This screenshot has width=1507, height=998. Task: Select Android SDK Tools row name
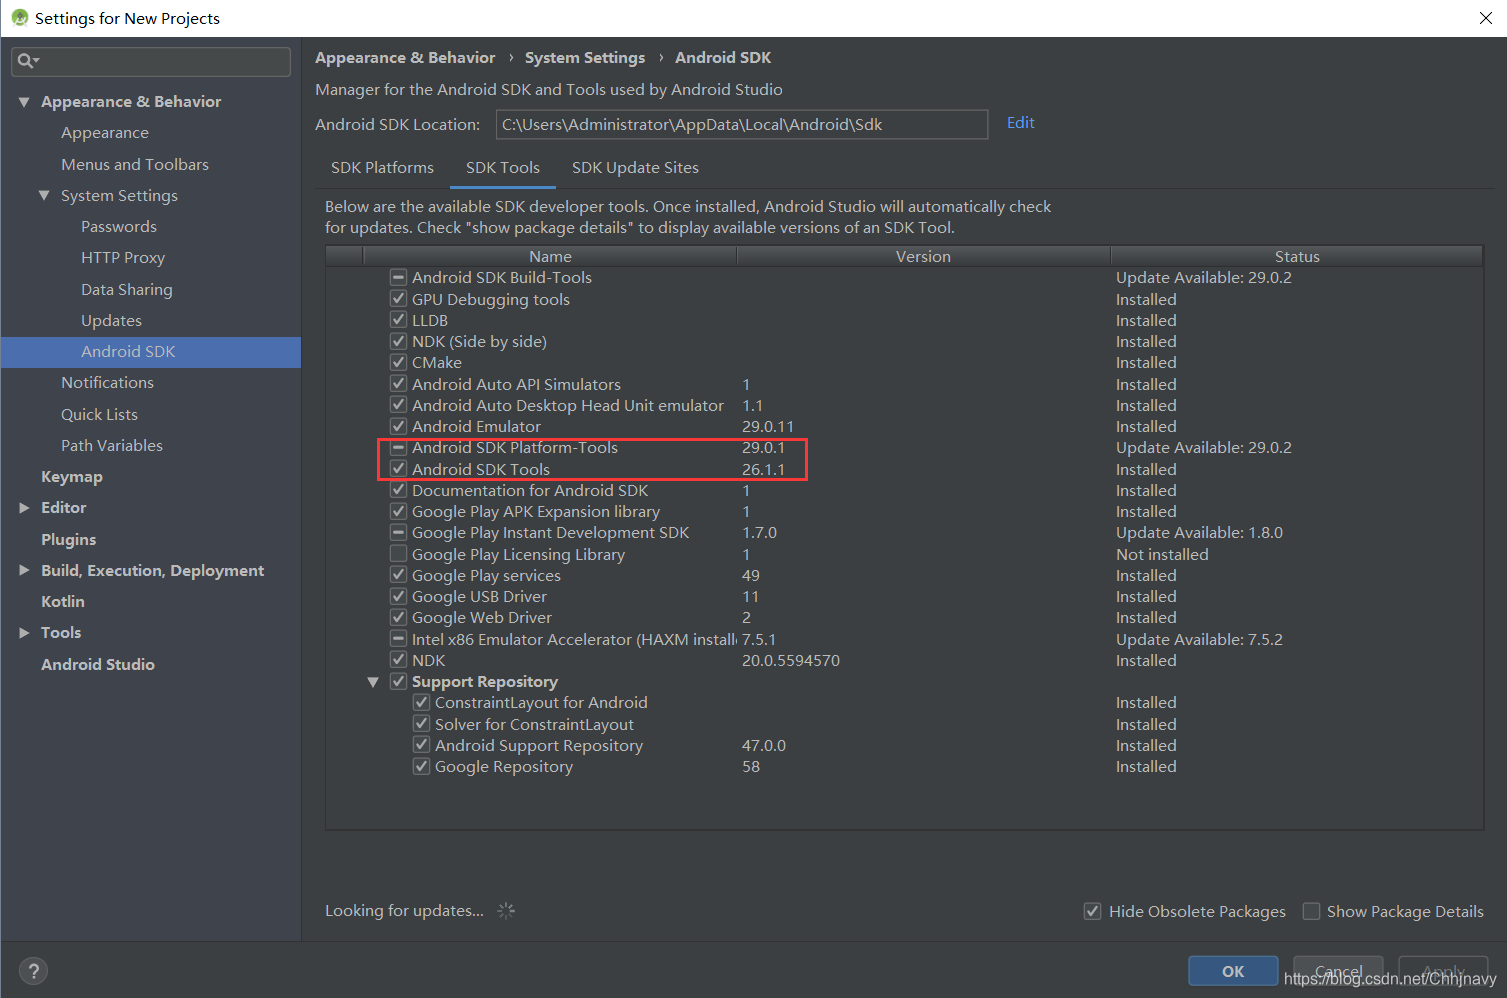tap(481, 469)
